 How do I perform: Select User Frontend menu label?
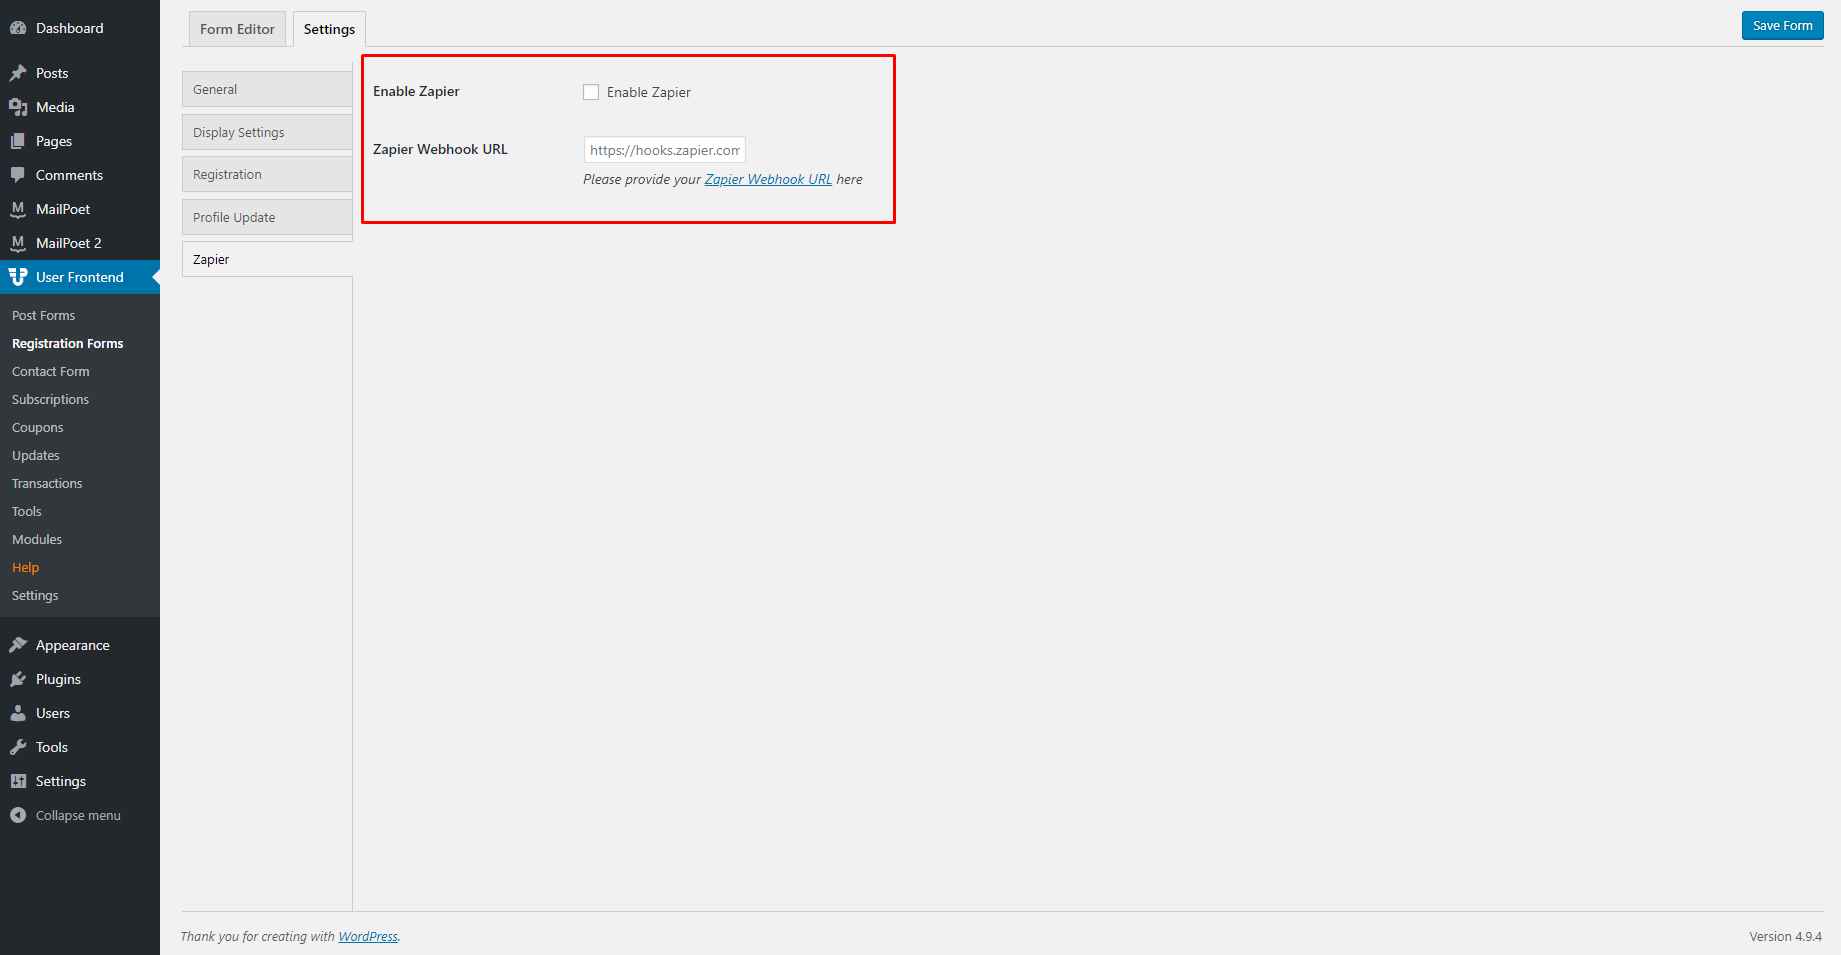click(x=80, y=277)
